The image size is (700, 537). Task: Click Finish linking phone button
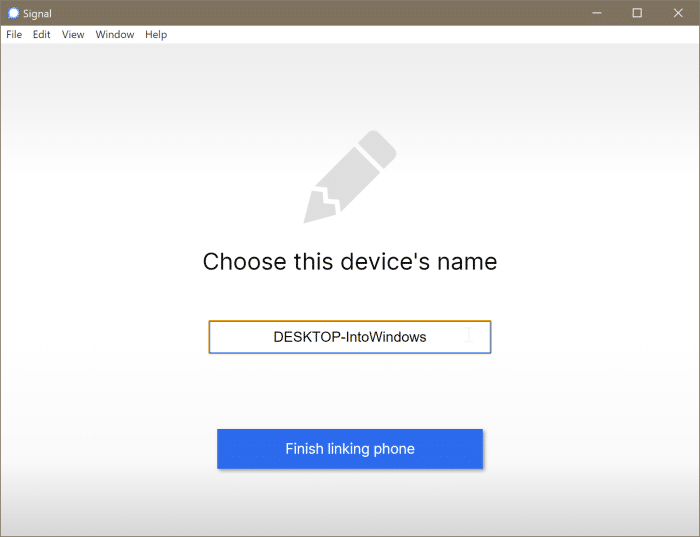pyautogui.click(x=350, y=449)
